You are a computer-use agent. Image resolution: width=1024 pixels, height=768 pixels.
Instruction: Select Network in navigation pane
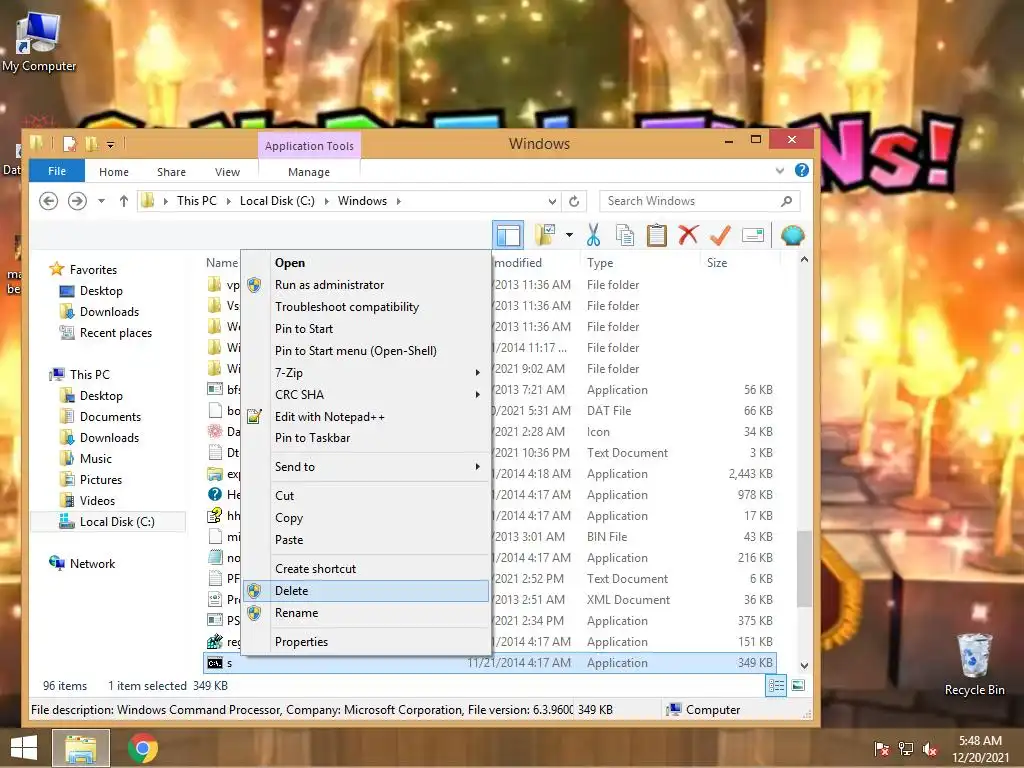pos(82,564)
